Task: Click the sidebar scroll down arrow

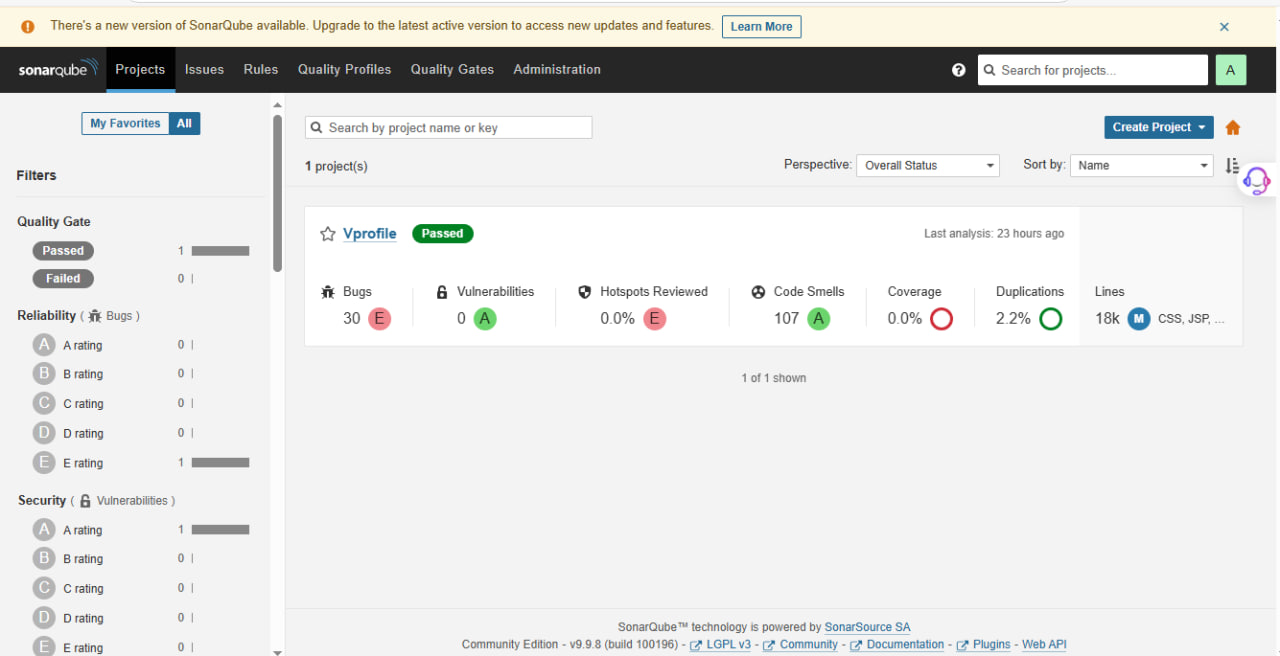Action: coord(277,651)
